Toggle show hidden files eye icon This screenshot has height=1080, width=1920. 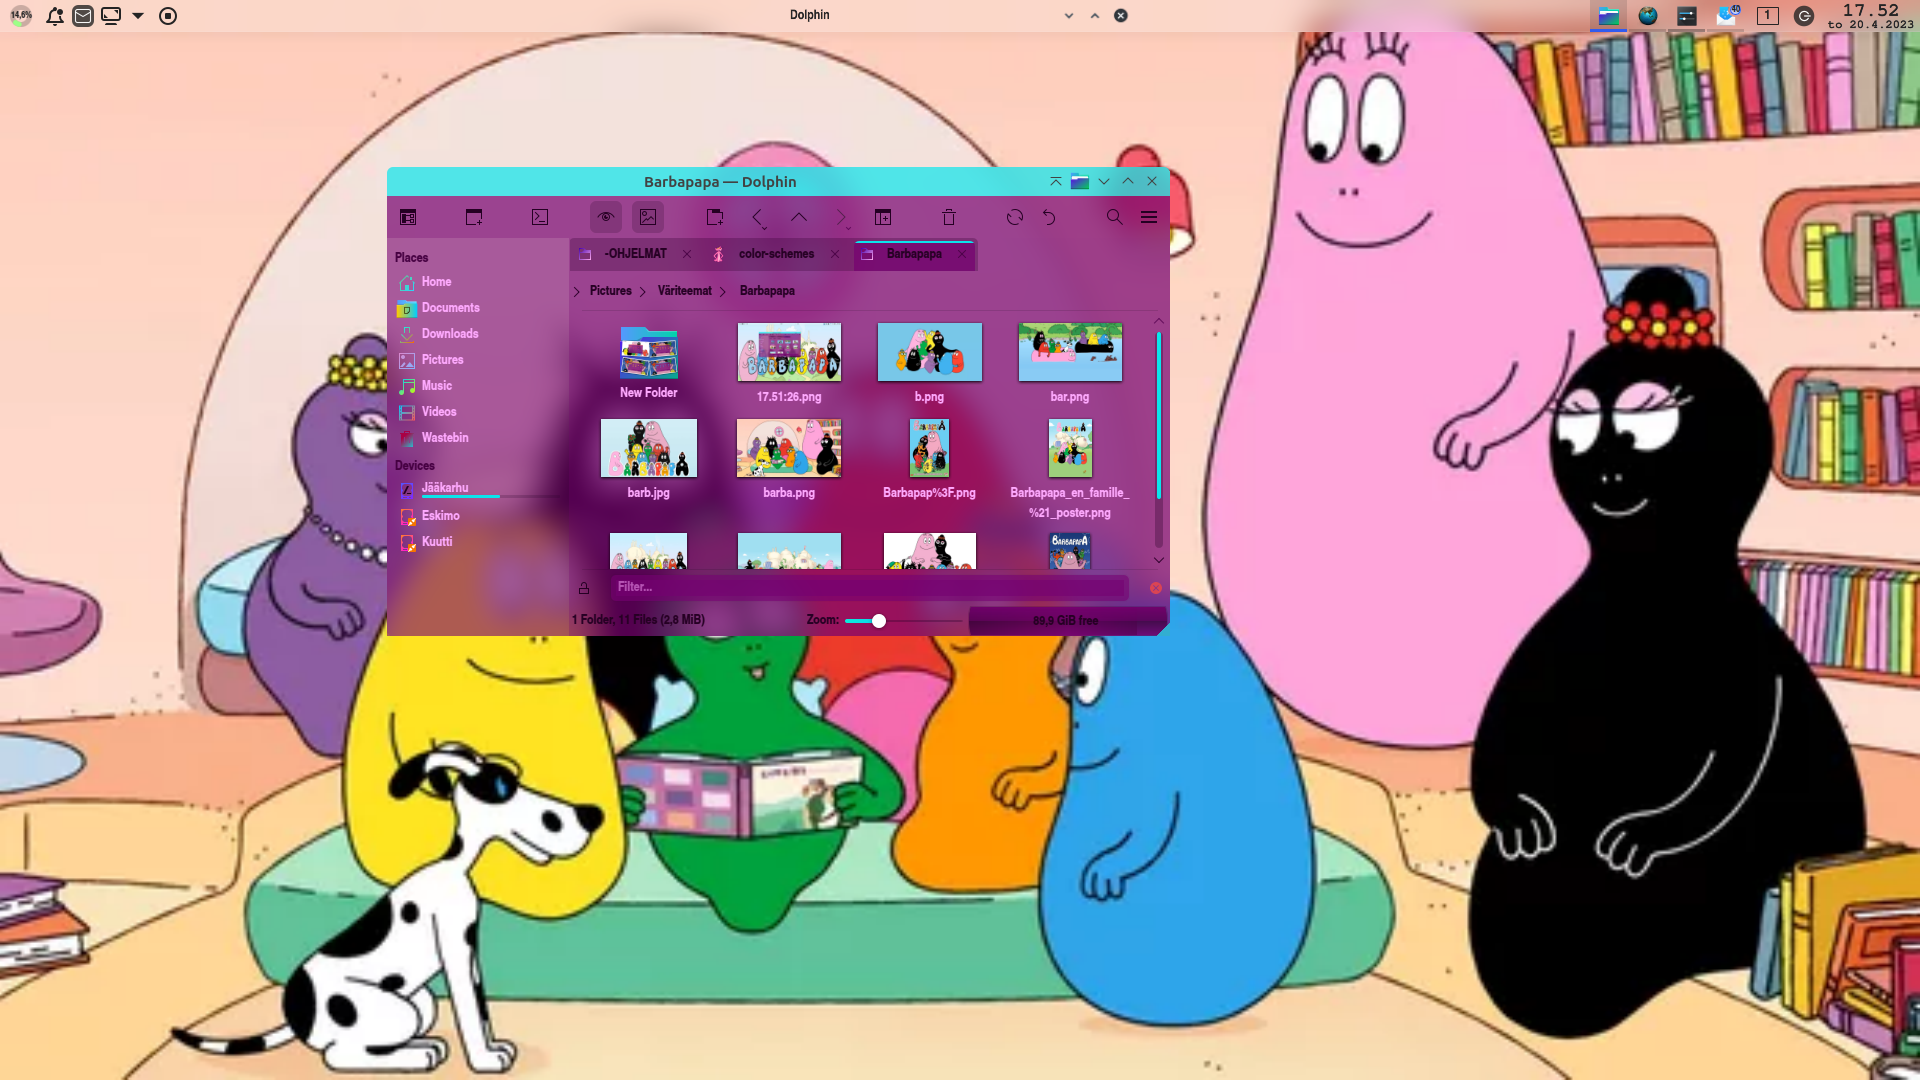click(606, 217)
